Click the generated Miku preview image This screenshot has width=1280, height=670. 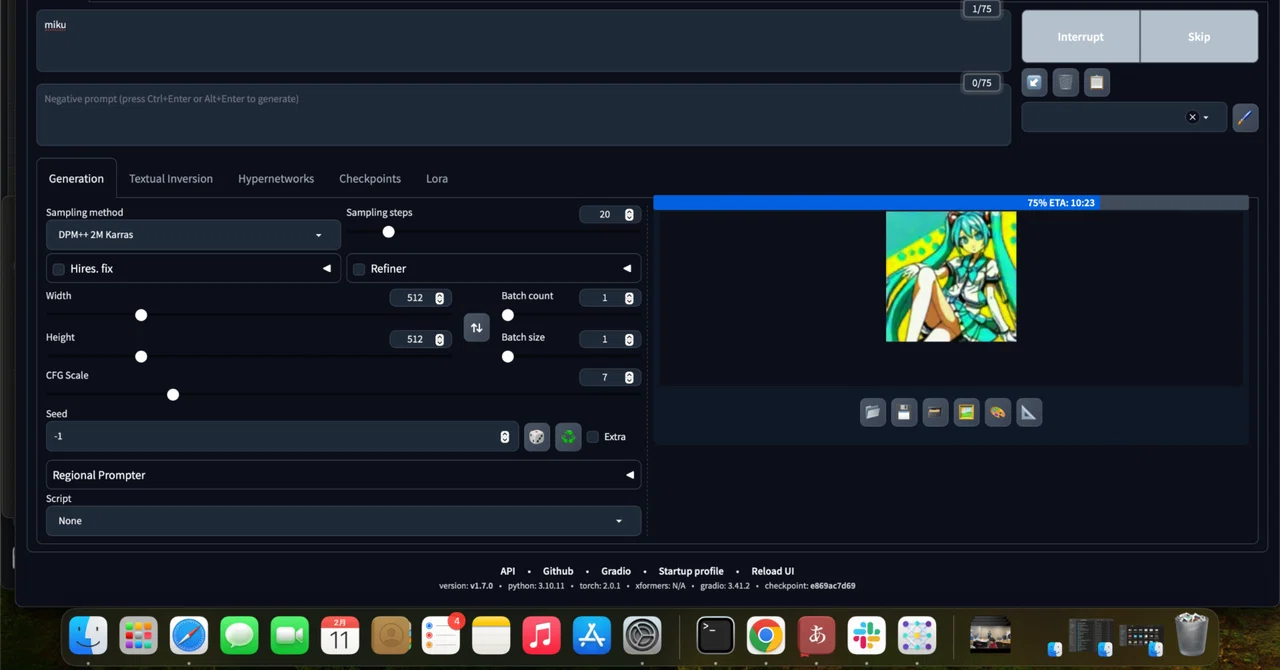pyautogui.click(x=951, y=277)
